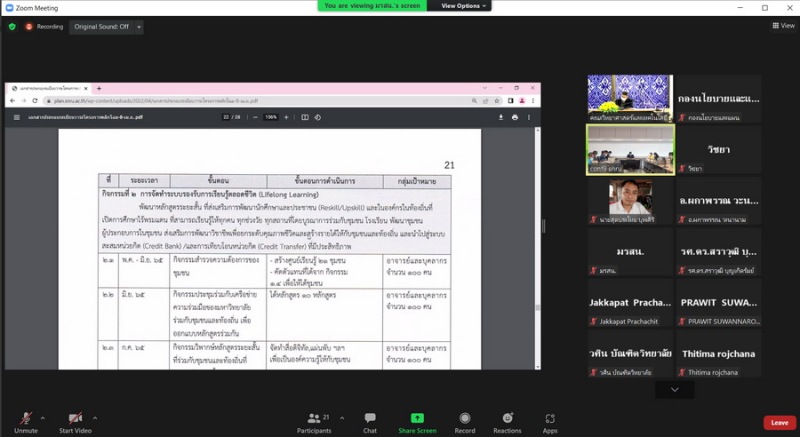
Task: Click the green Share Screen icon
Action: 417,419
